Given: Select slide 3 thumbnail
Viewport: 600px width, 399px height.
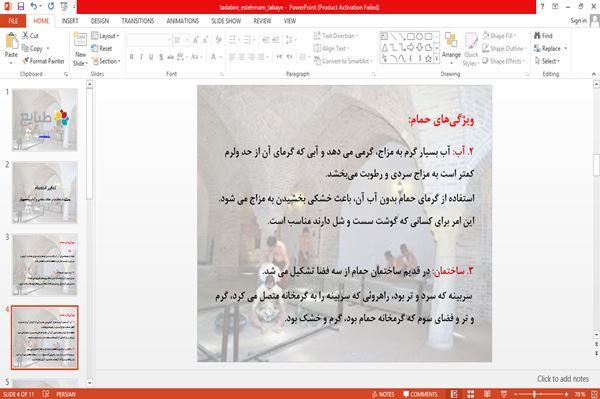Looking at the screenshot, I should [x=45, y=265].
